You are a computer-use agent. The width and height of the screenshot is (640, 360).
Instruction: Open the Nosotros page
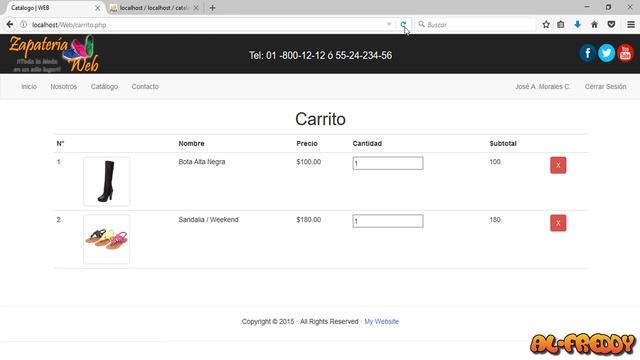[x=64, y=87]
